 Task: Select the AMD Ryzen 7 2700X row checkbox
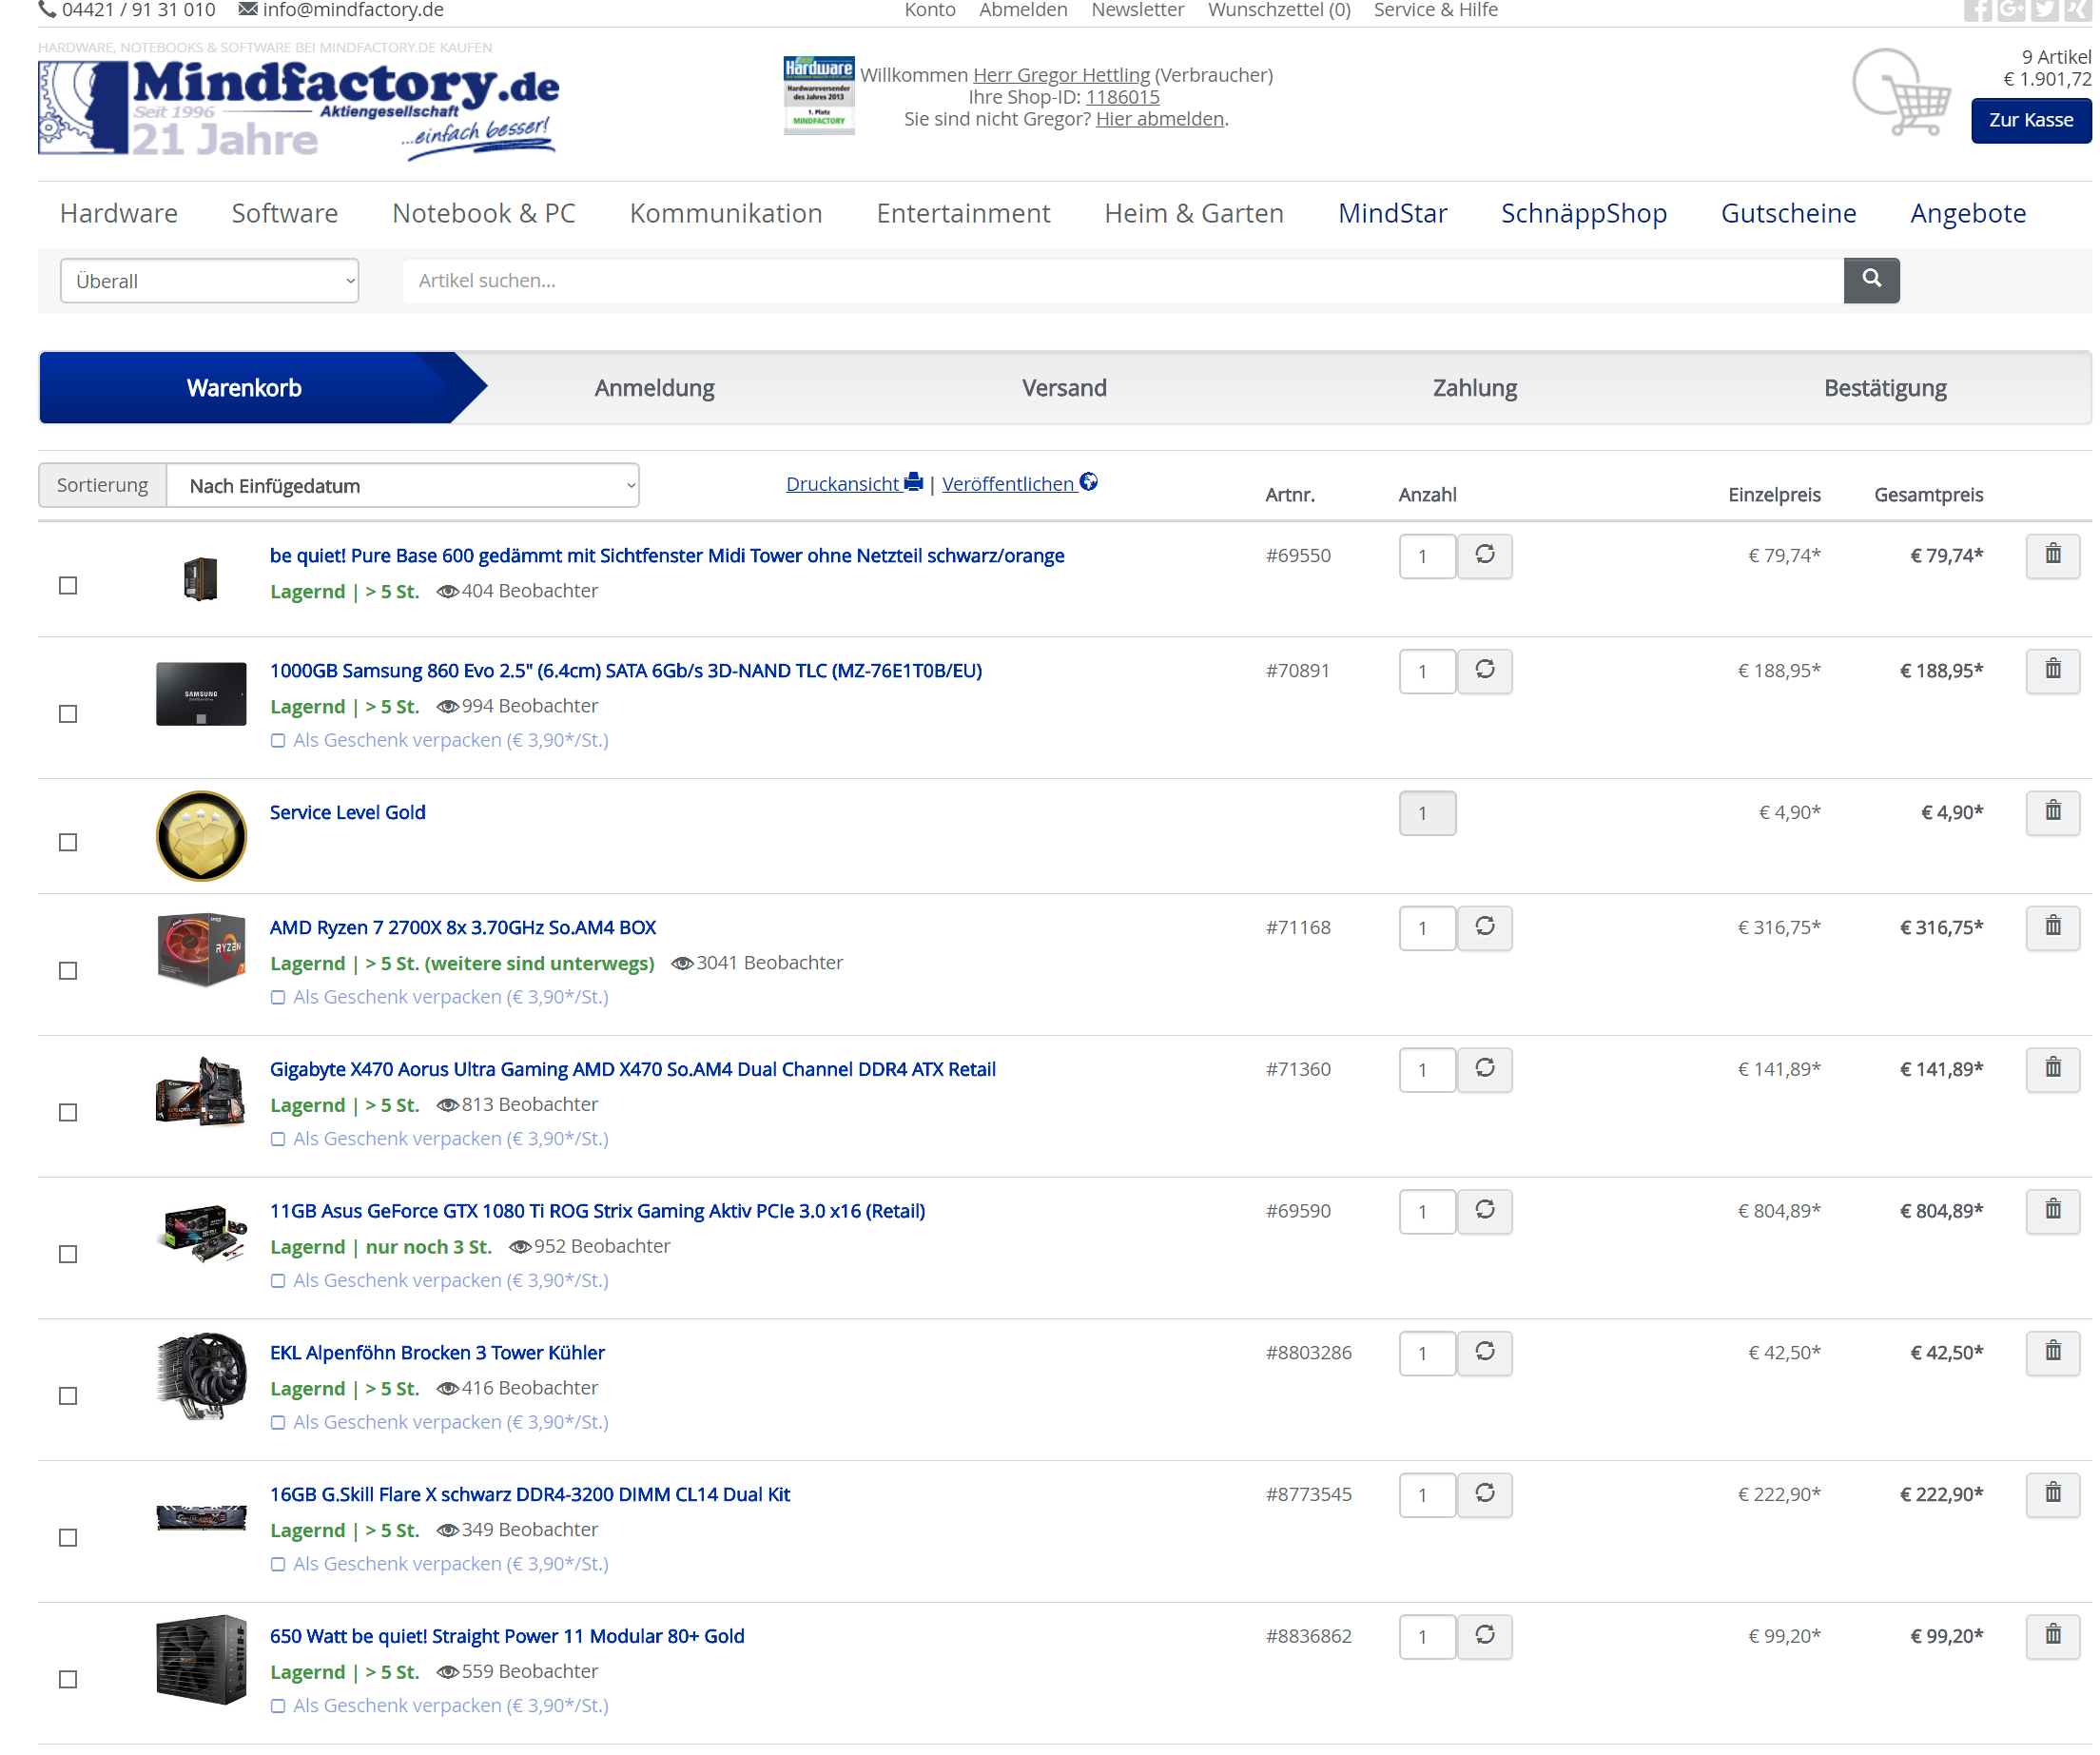(68, 970)
